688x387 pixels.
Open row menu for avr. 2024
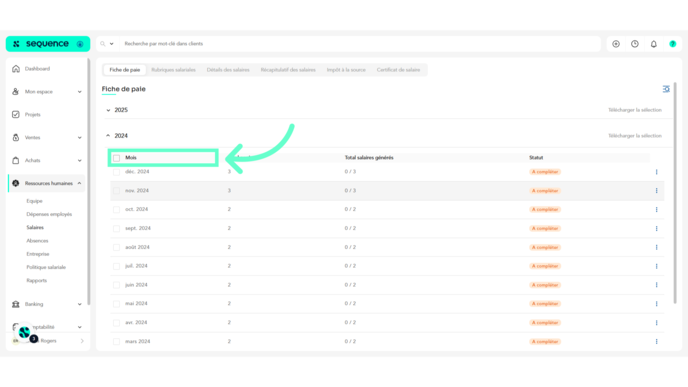click(x=656, y=322)
